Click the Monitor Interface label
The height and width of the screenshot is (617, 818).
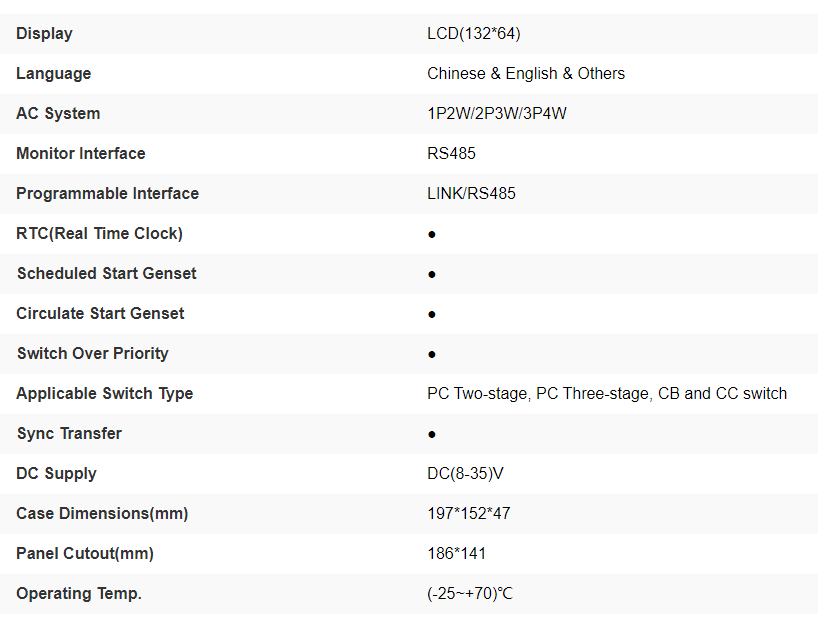click(80, 154)
